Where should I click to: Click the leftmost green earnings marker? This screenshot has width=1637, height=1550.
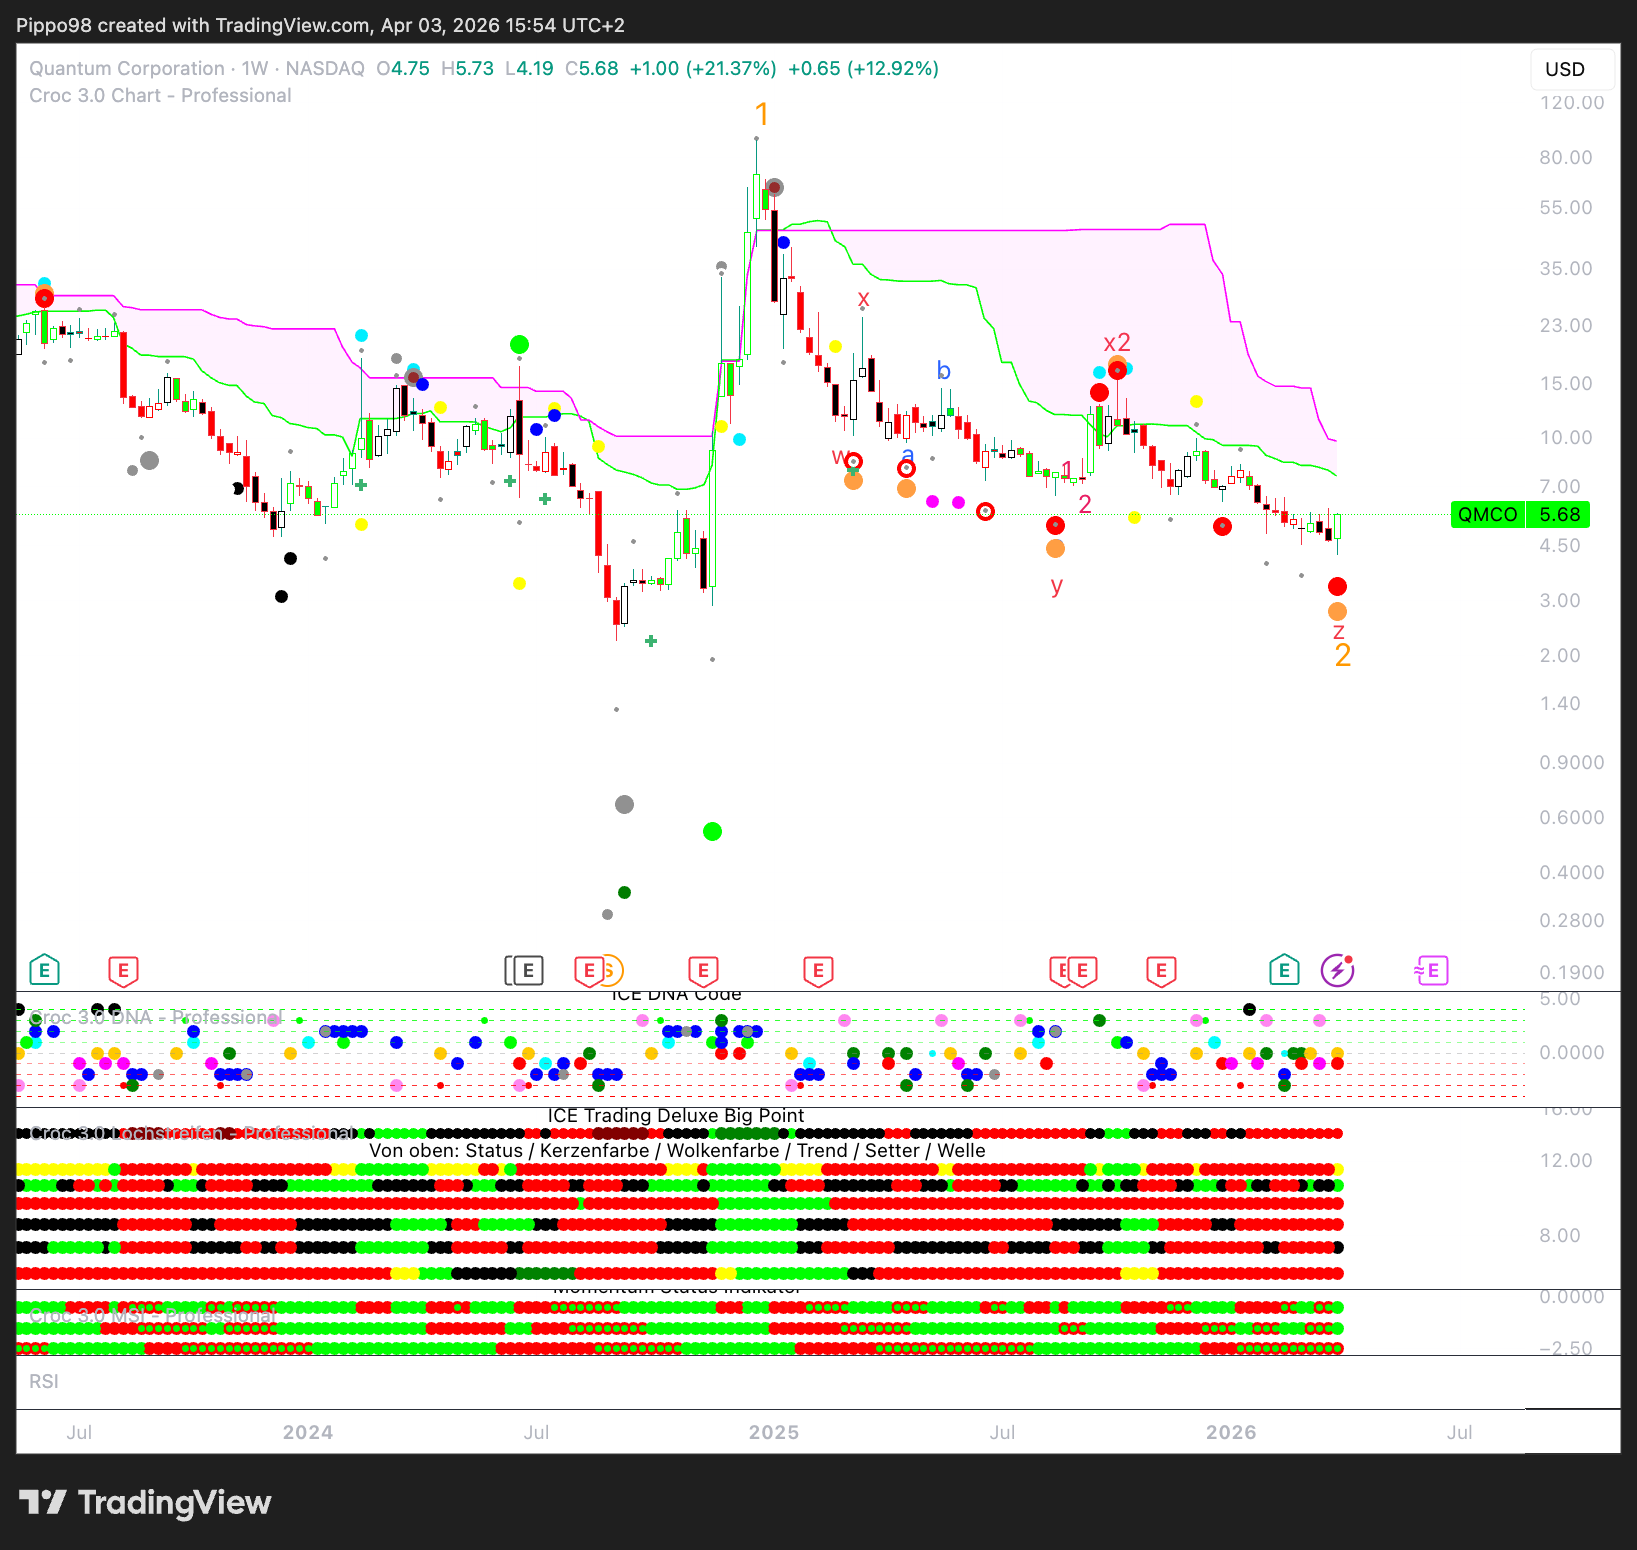(44, 970)
